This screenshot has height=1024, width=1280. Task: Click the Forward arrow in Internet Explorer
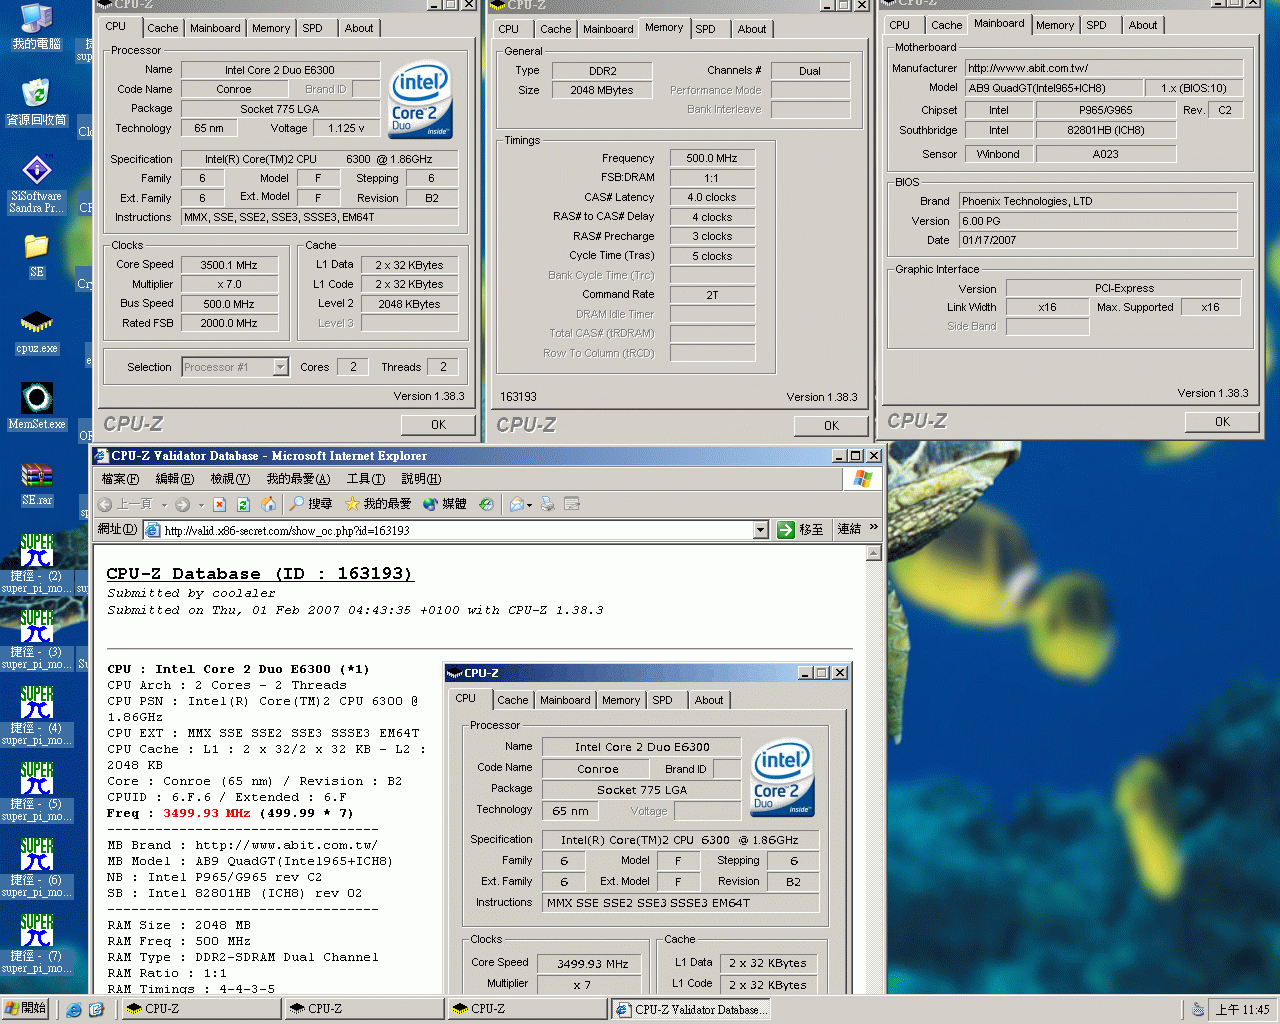coord(182,504)
